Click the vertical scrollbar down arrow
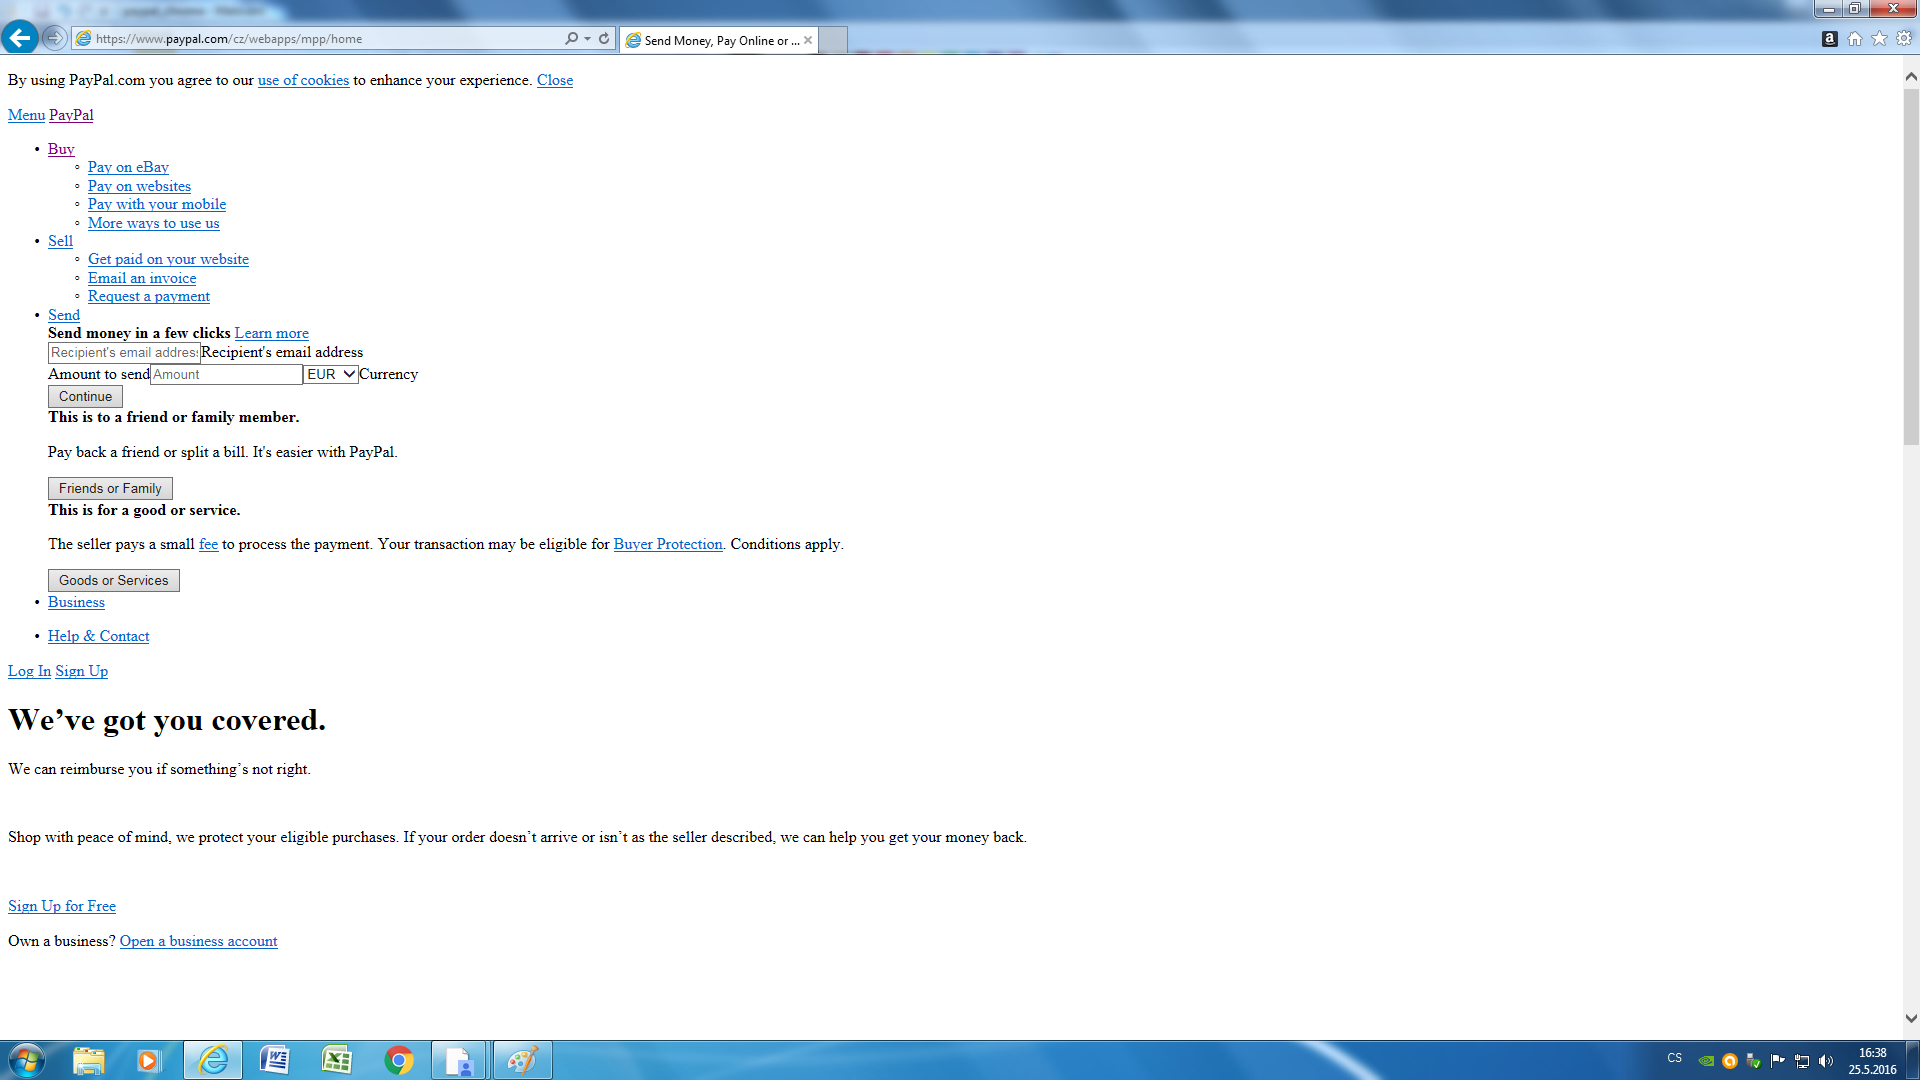1920x1080 pixels. click(1911, 1019)
